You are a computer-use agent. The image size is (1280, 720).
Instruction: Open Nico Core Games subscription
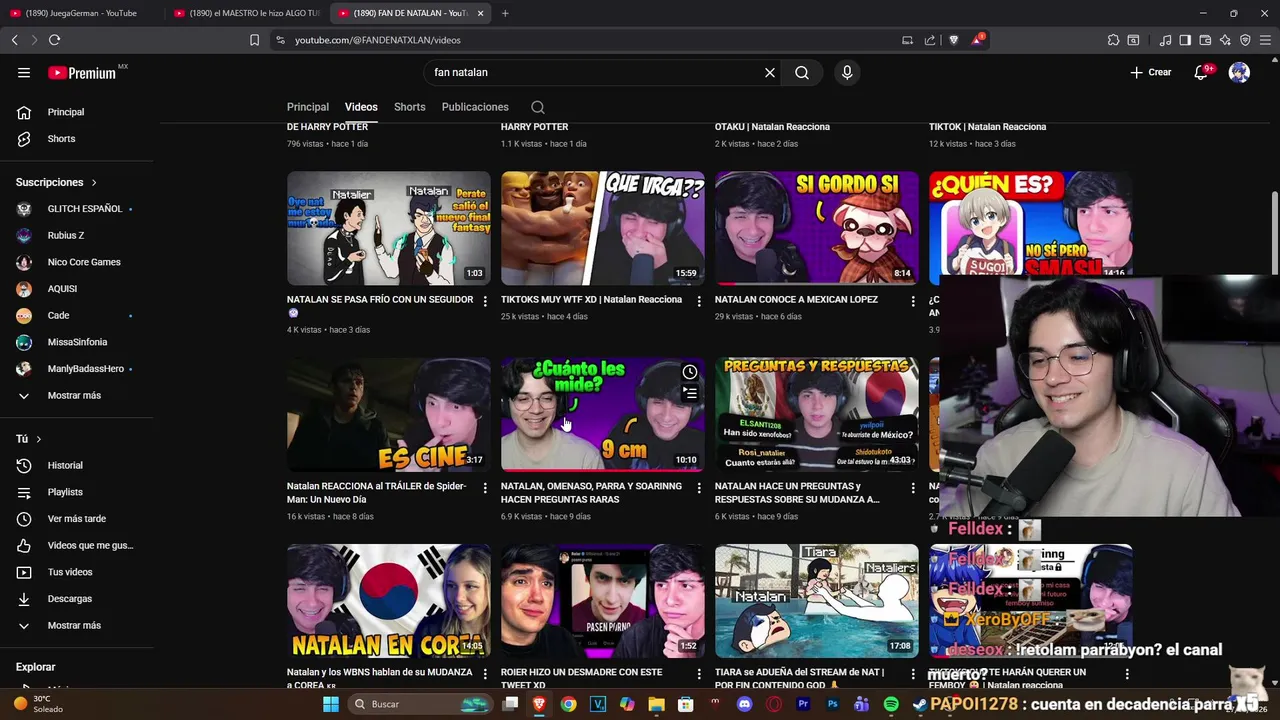(x=76, y=262)
